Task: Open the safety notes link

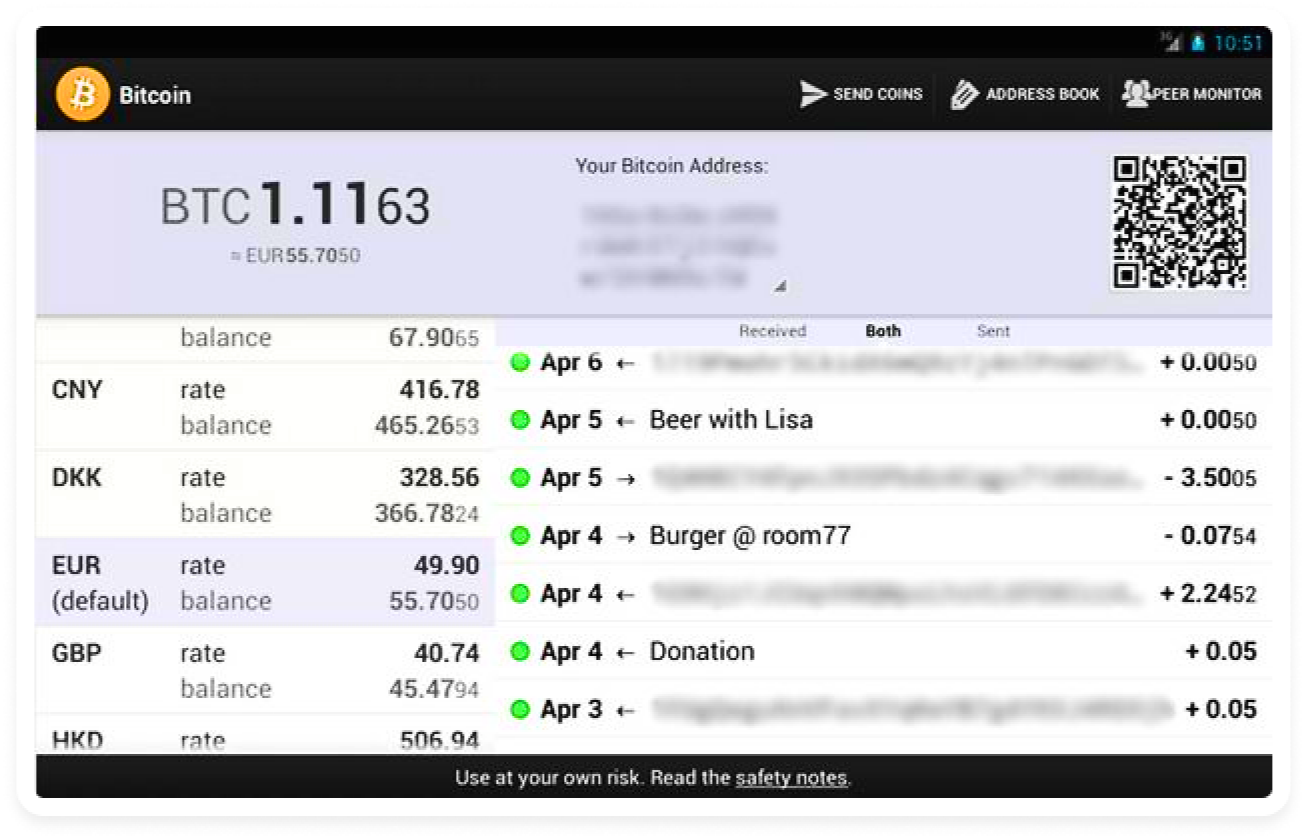Action: (x=791, y=778)
